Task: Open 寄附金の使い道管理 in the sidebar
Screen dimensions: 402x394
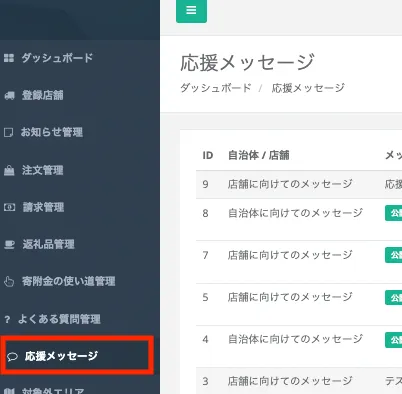Action: [x=69, y=281]
